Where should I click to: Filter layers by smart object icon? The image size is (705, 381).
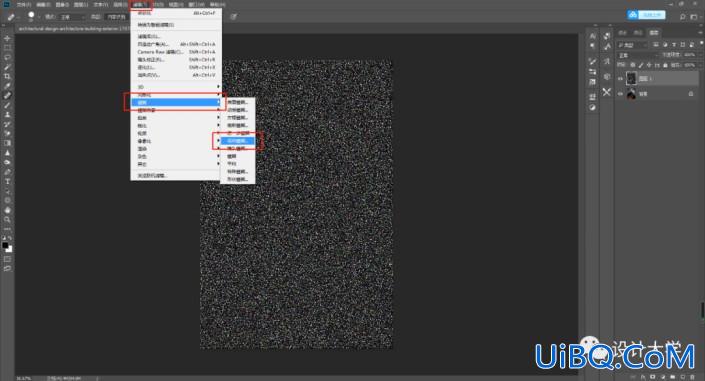(691, 45)
